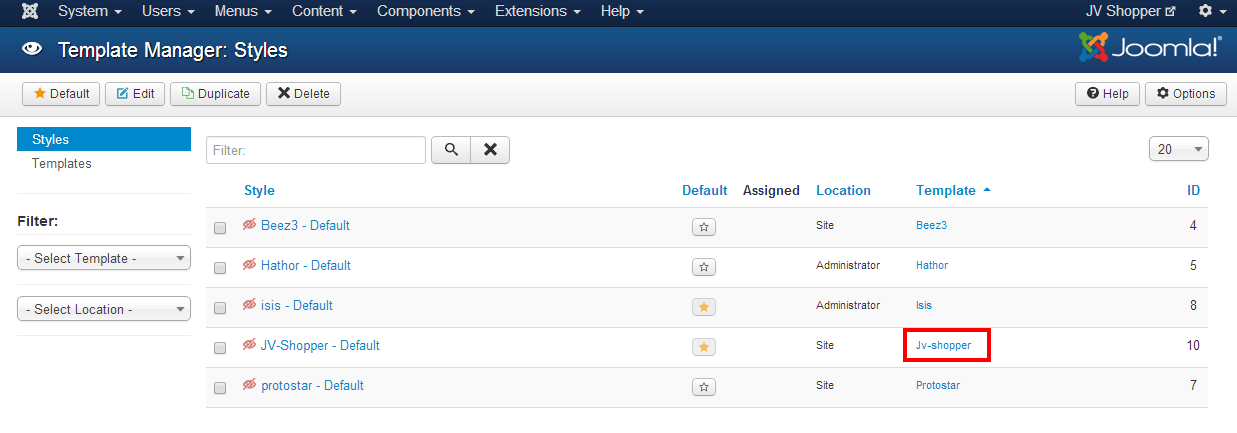Click the preview icon next to isis - Default
Screen dimensions: 1237x433
250,305
